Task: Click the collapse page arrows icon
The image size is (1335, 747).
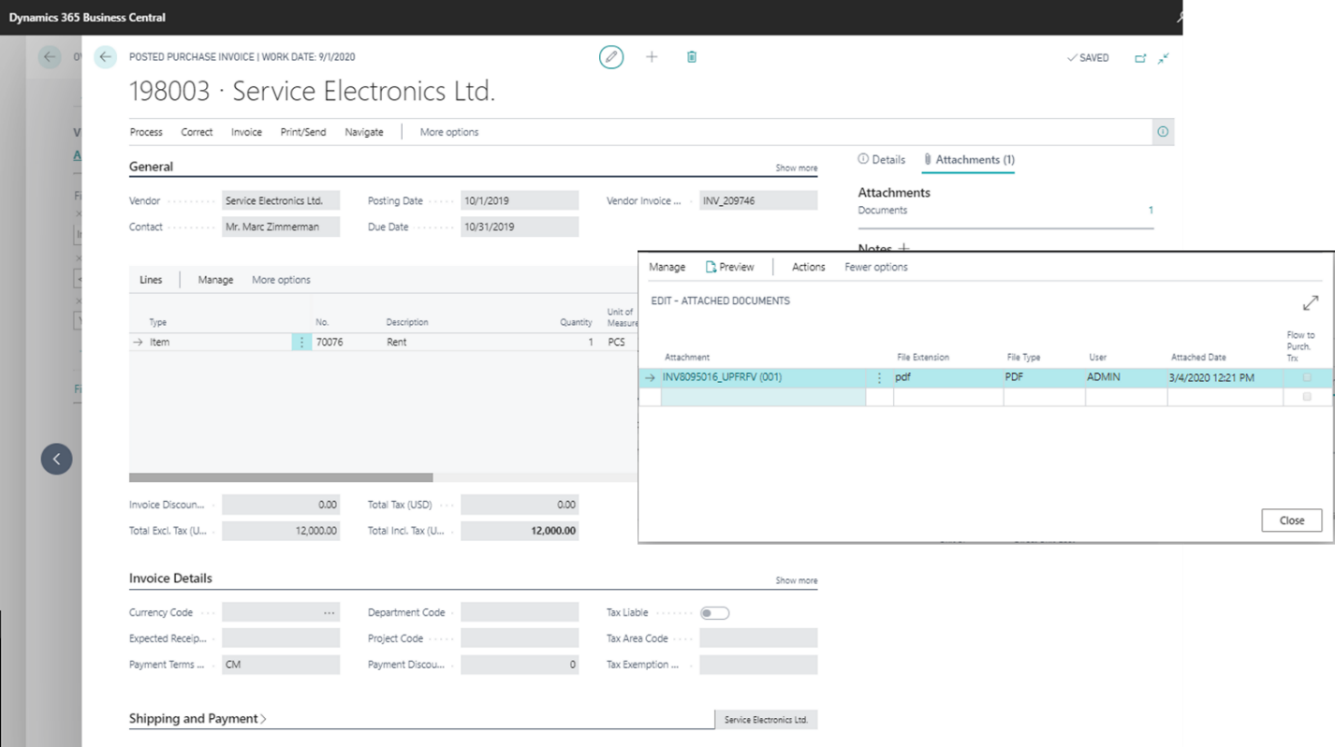Action: (x=1163, y=58)
